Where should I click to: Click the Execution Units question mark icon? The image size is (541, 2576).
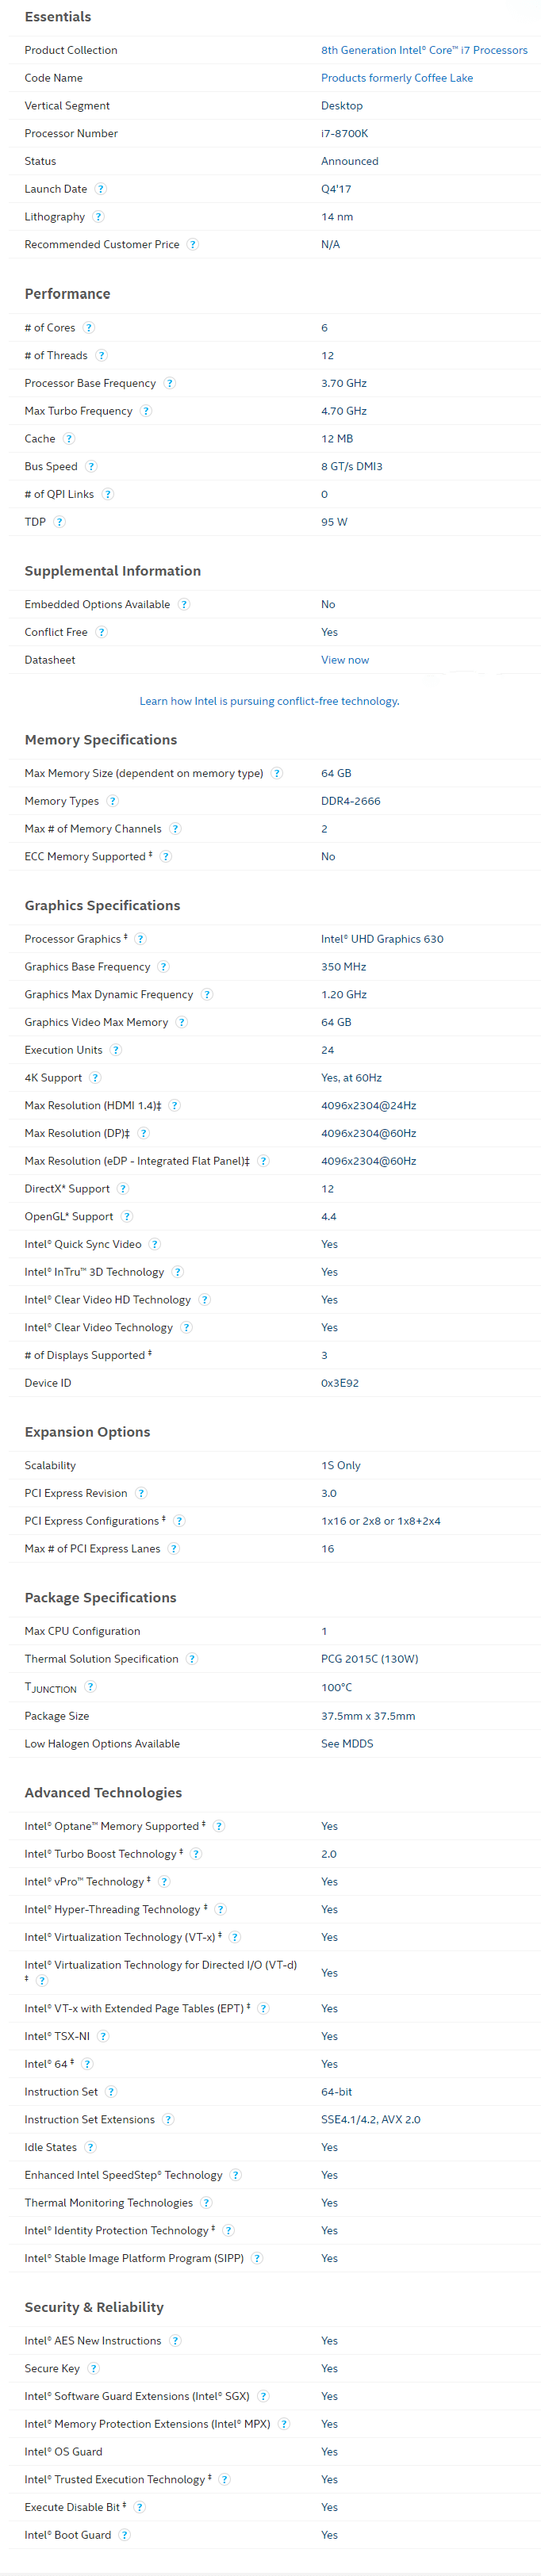(116, 1050)
